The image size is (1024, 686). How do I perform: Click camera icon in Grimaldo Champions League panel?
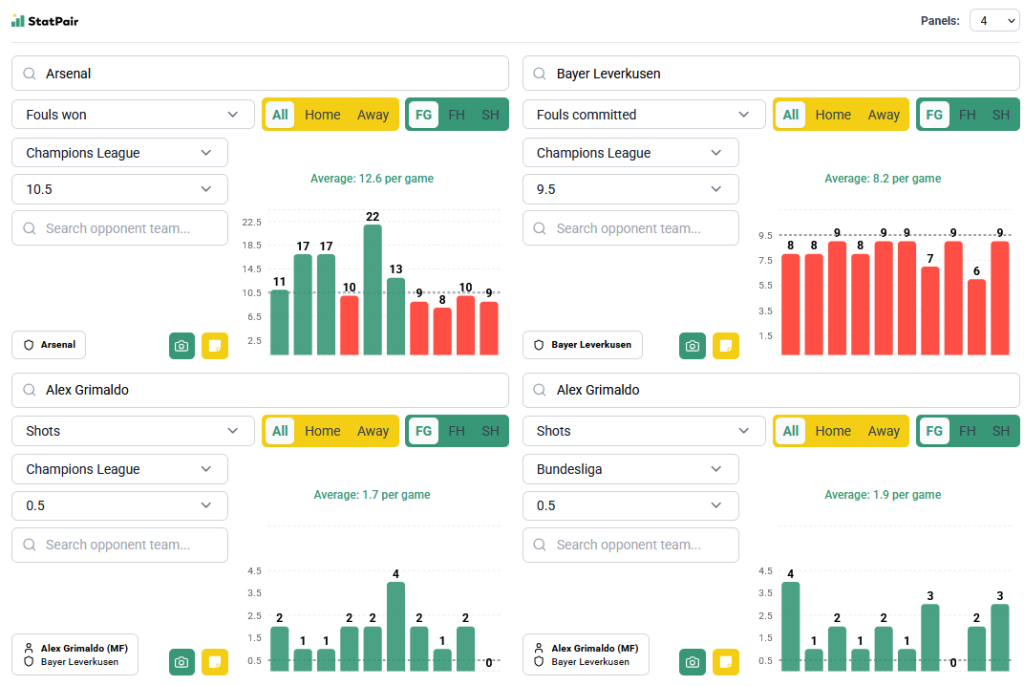pos(182,662)
